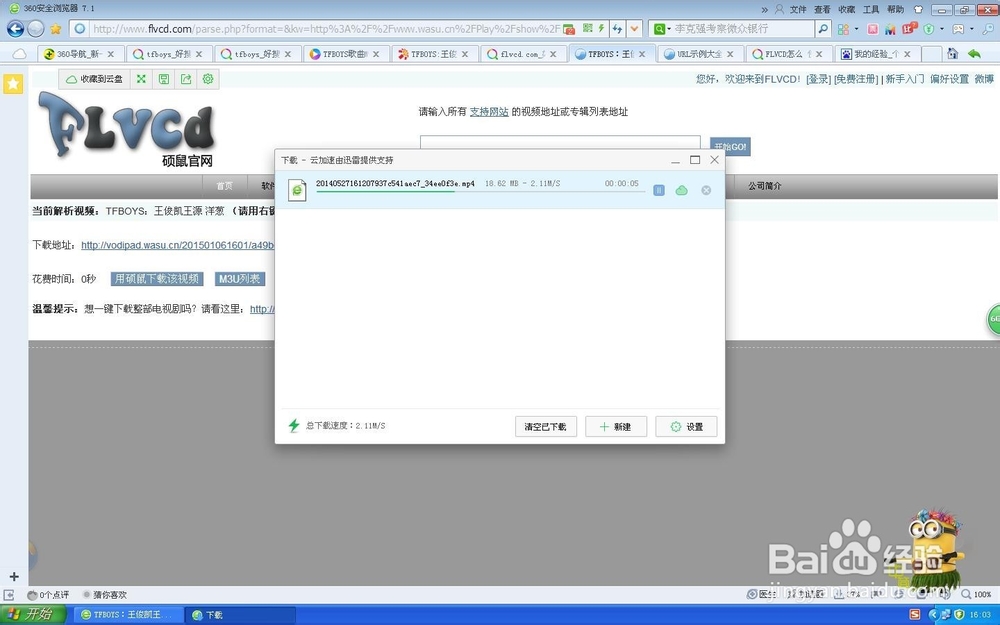The width and height of the screenshot is (1000, 625).
Task: Click the green expand fullscreen toolbar icon
Action: coord(141,79)
